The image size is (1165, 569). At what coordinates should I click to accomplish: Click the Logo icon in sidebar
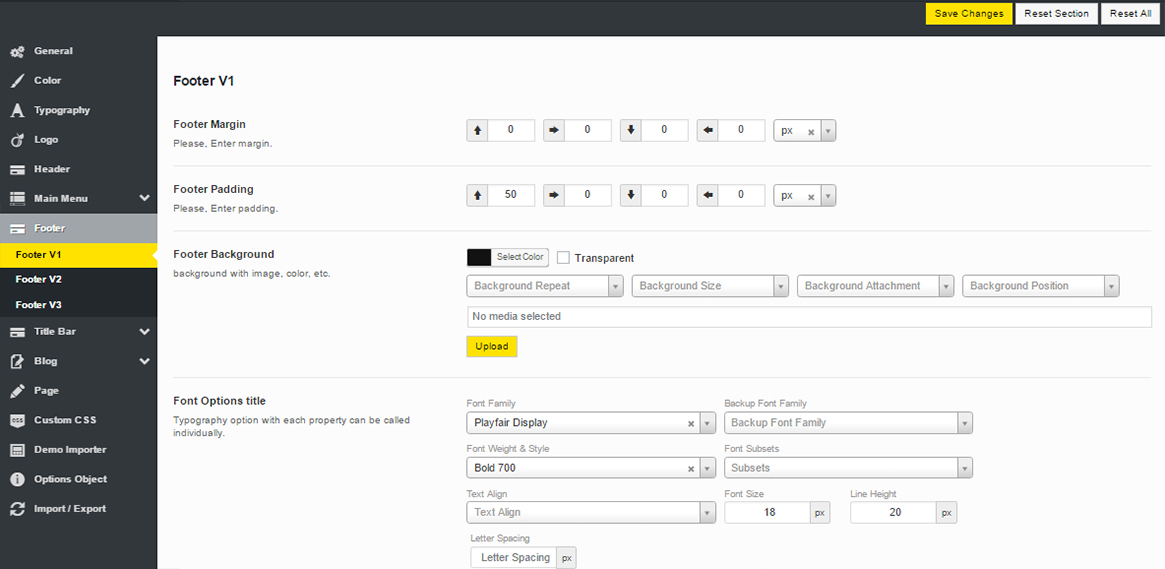17,140
